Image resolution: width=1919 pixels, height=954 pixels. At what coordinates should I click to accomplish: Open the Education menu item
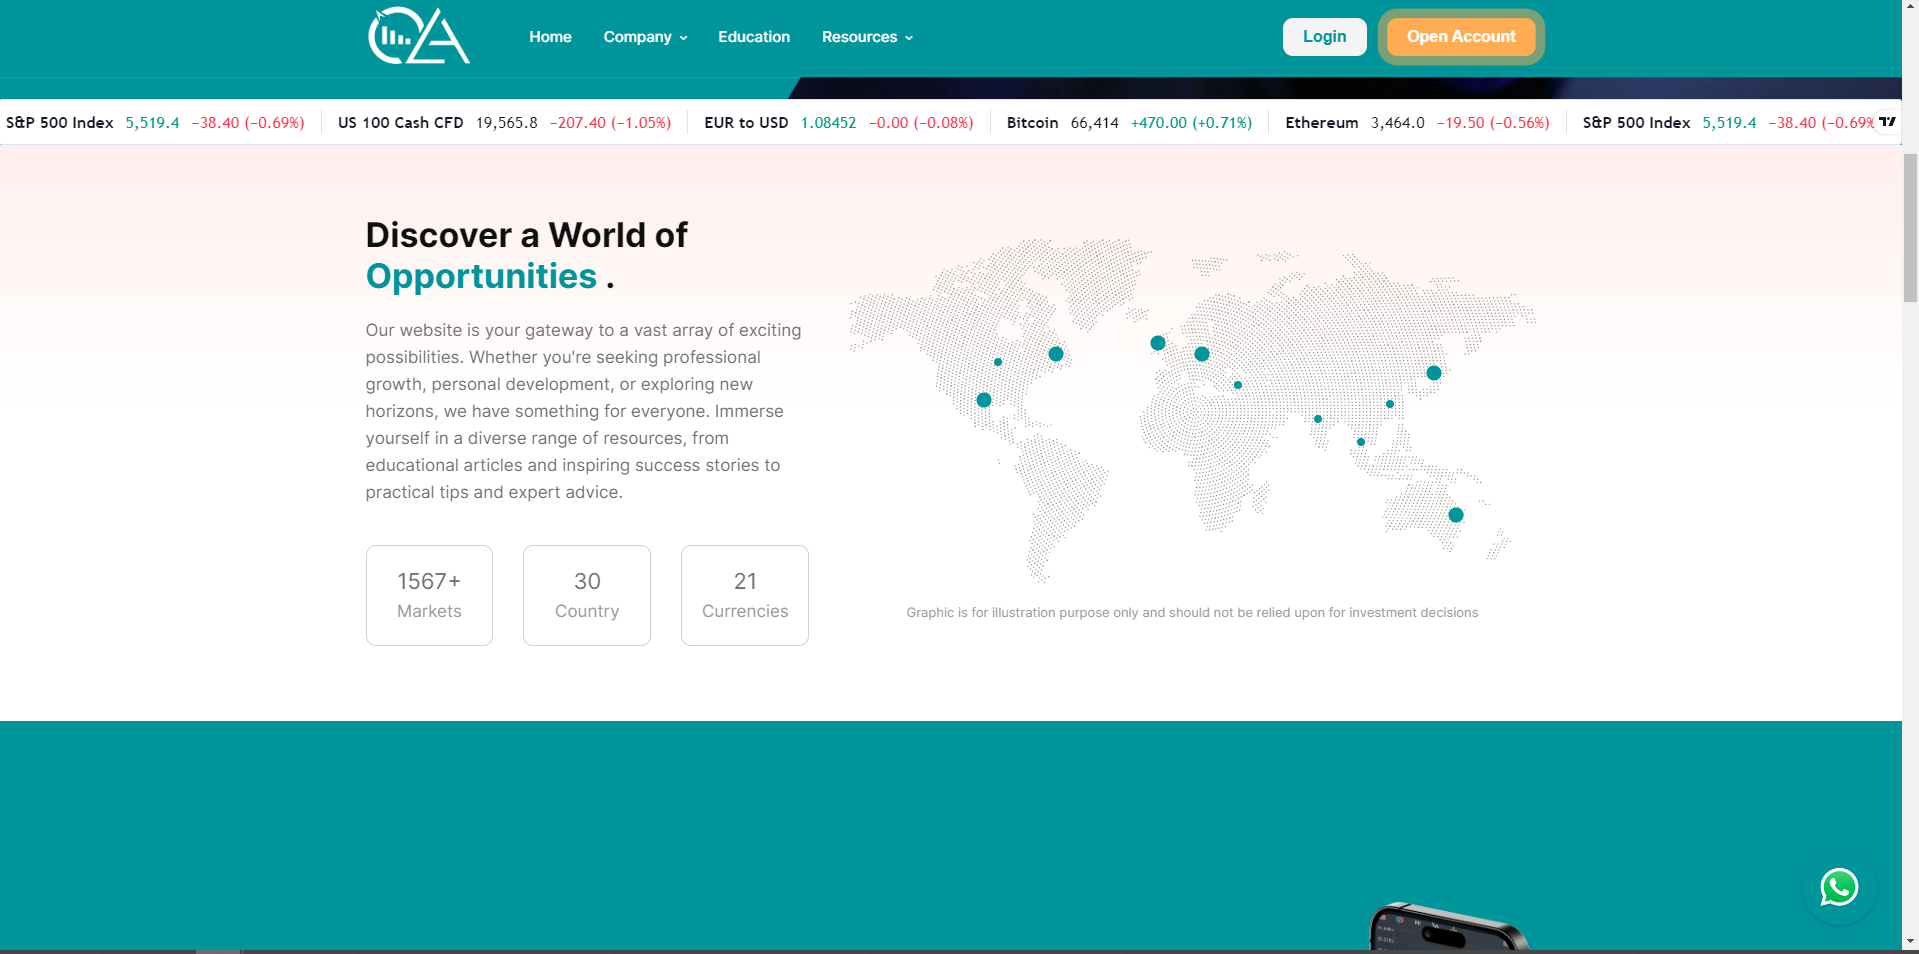click(754, 37)
